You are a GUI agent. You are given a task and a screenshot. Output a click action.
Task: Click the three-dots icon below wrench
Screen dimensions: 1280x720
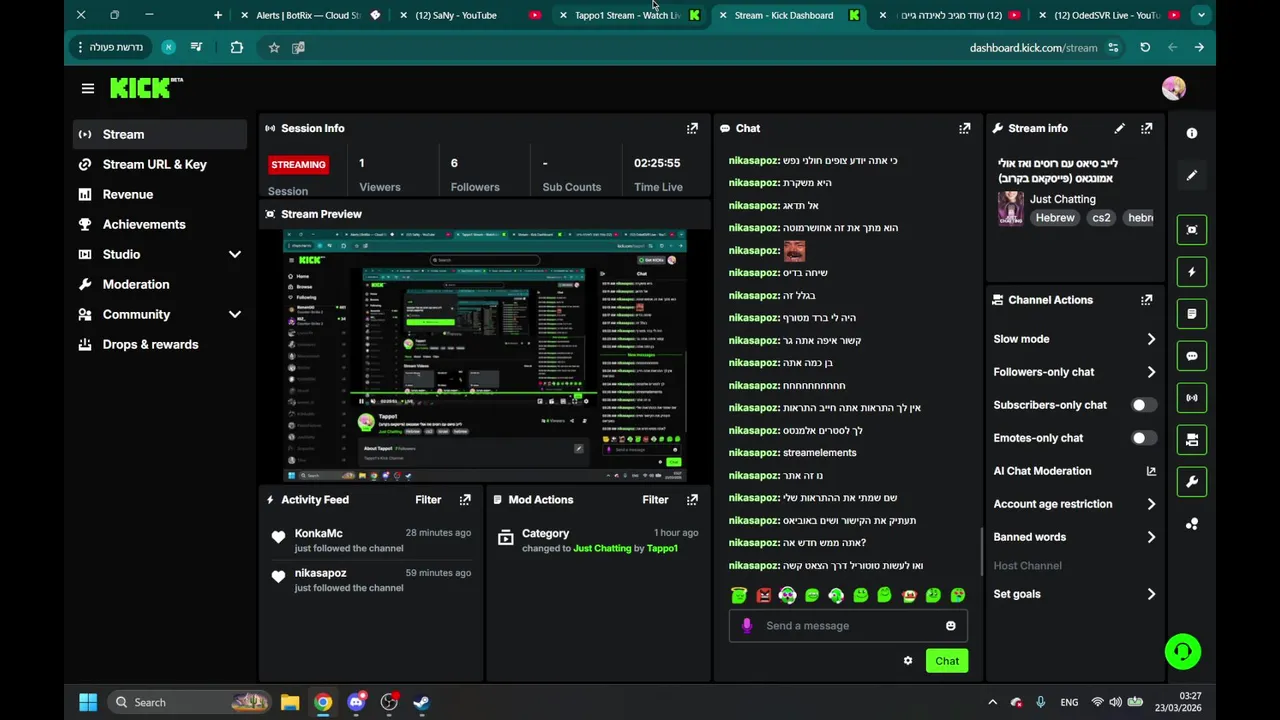coord(1192,524)
